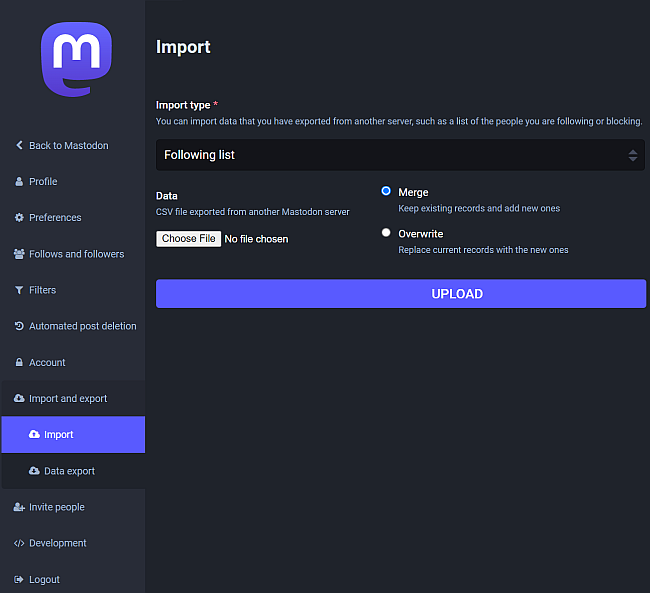The image size is (650, 593).
Task: Click the back chevron icon beside Back to Mastodon
Action: coord(19,145)
